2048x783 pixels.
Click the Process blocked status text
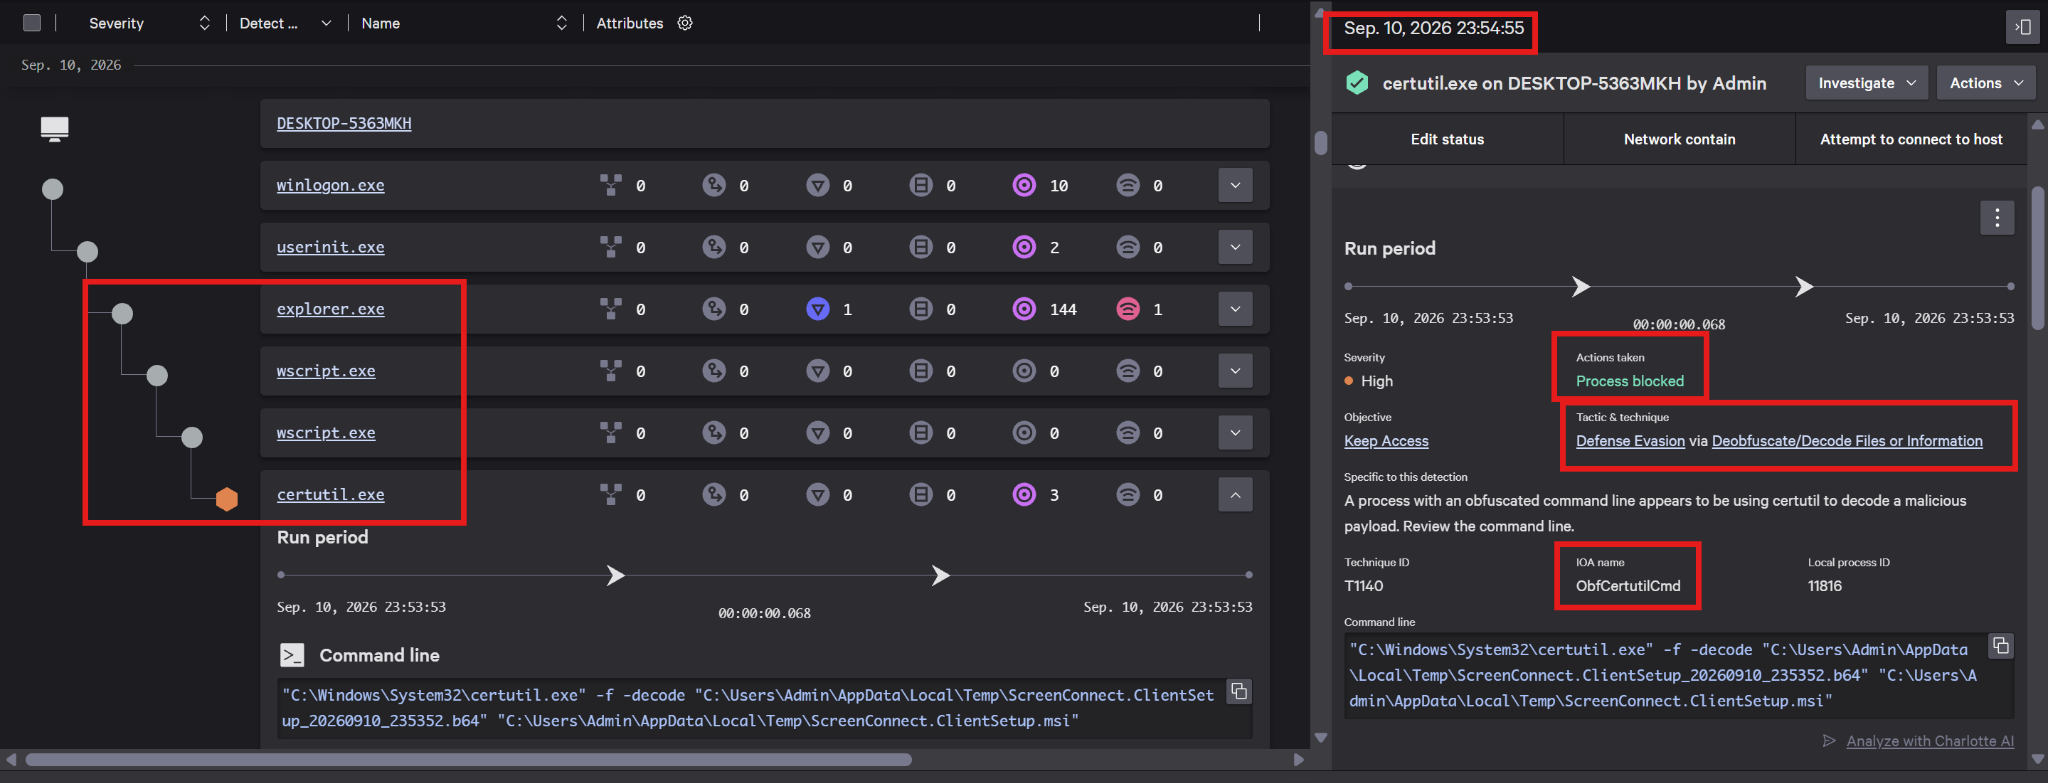[x=1630, y=381]
